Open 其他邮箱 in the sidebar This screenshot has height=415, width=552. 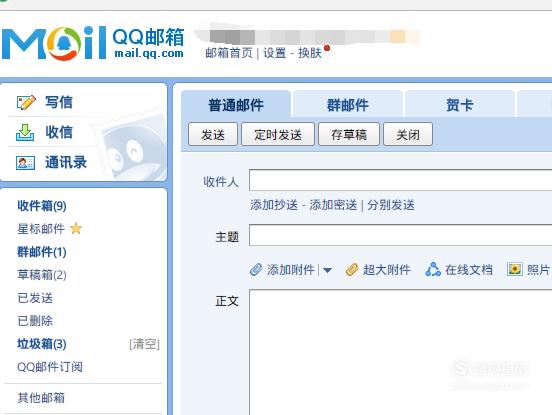[x=41, y=398]
